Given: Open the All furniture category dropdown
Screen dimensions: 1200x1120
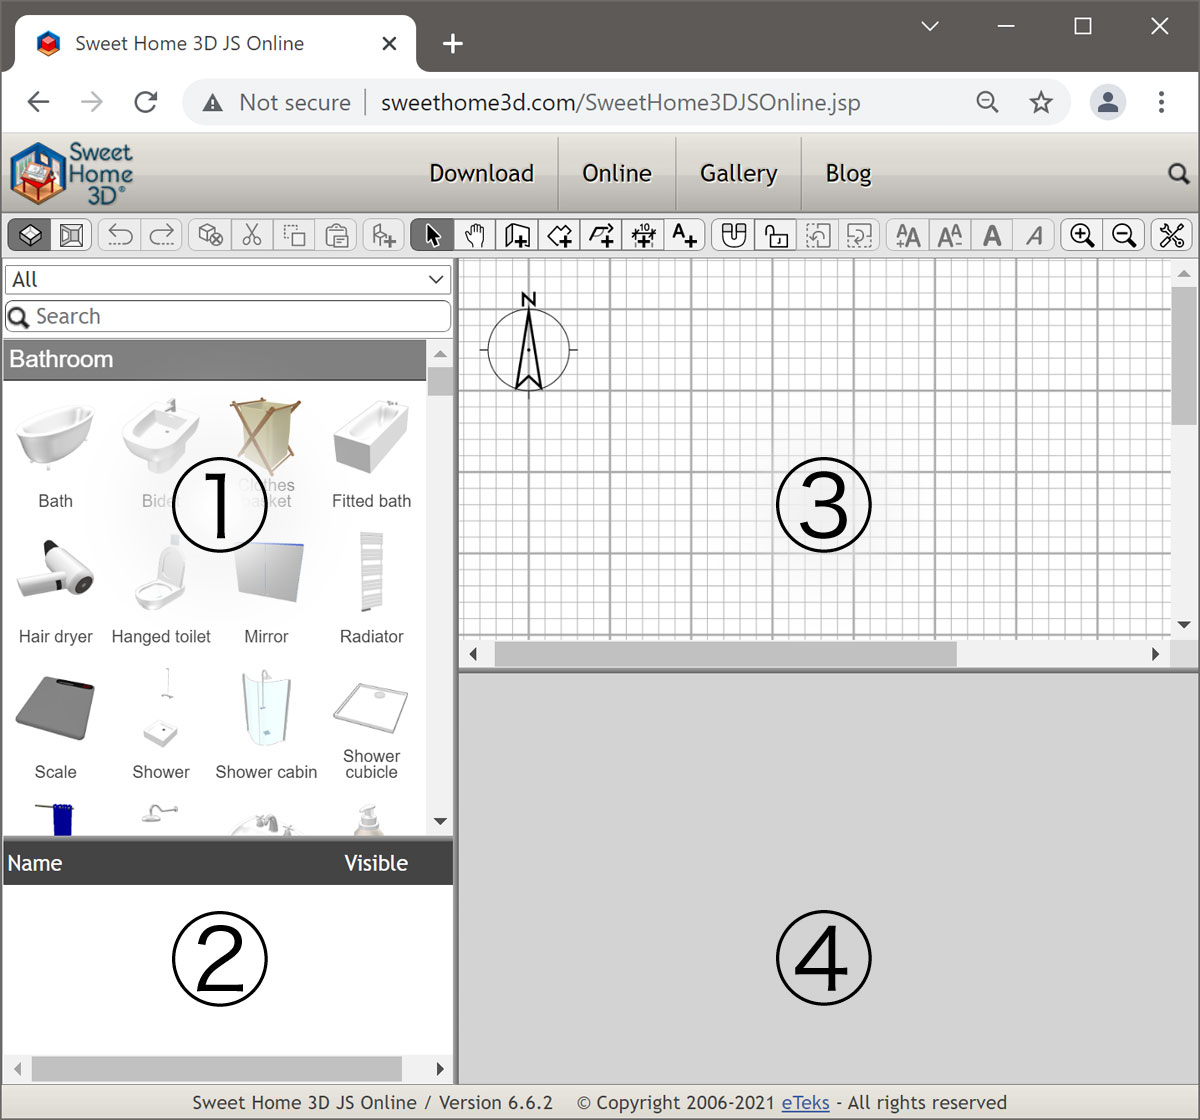Looking at the screenshot, I should [228, 280].
